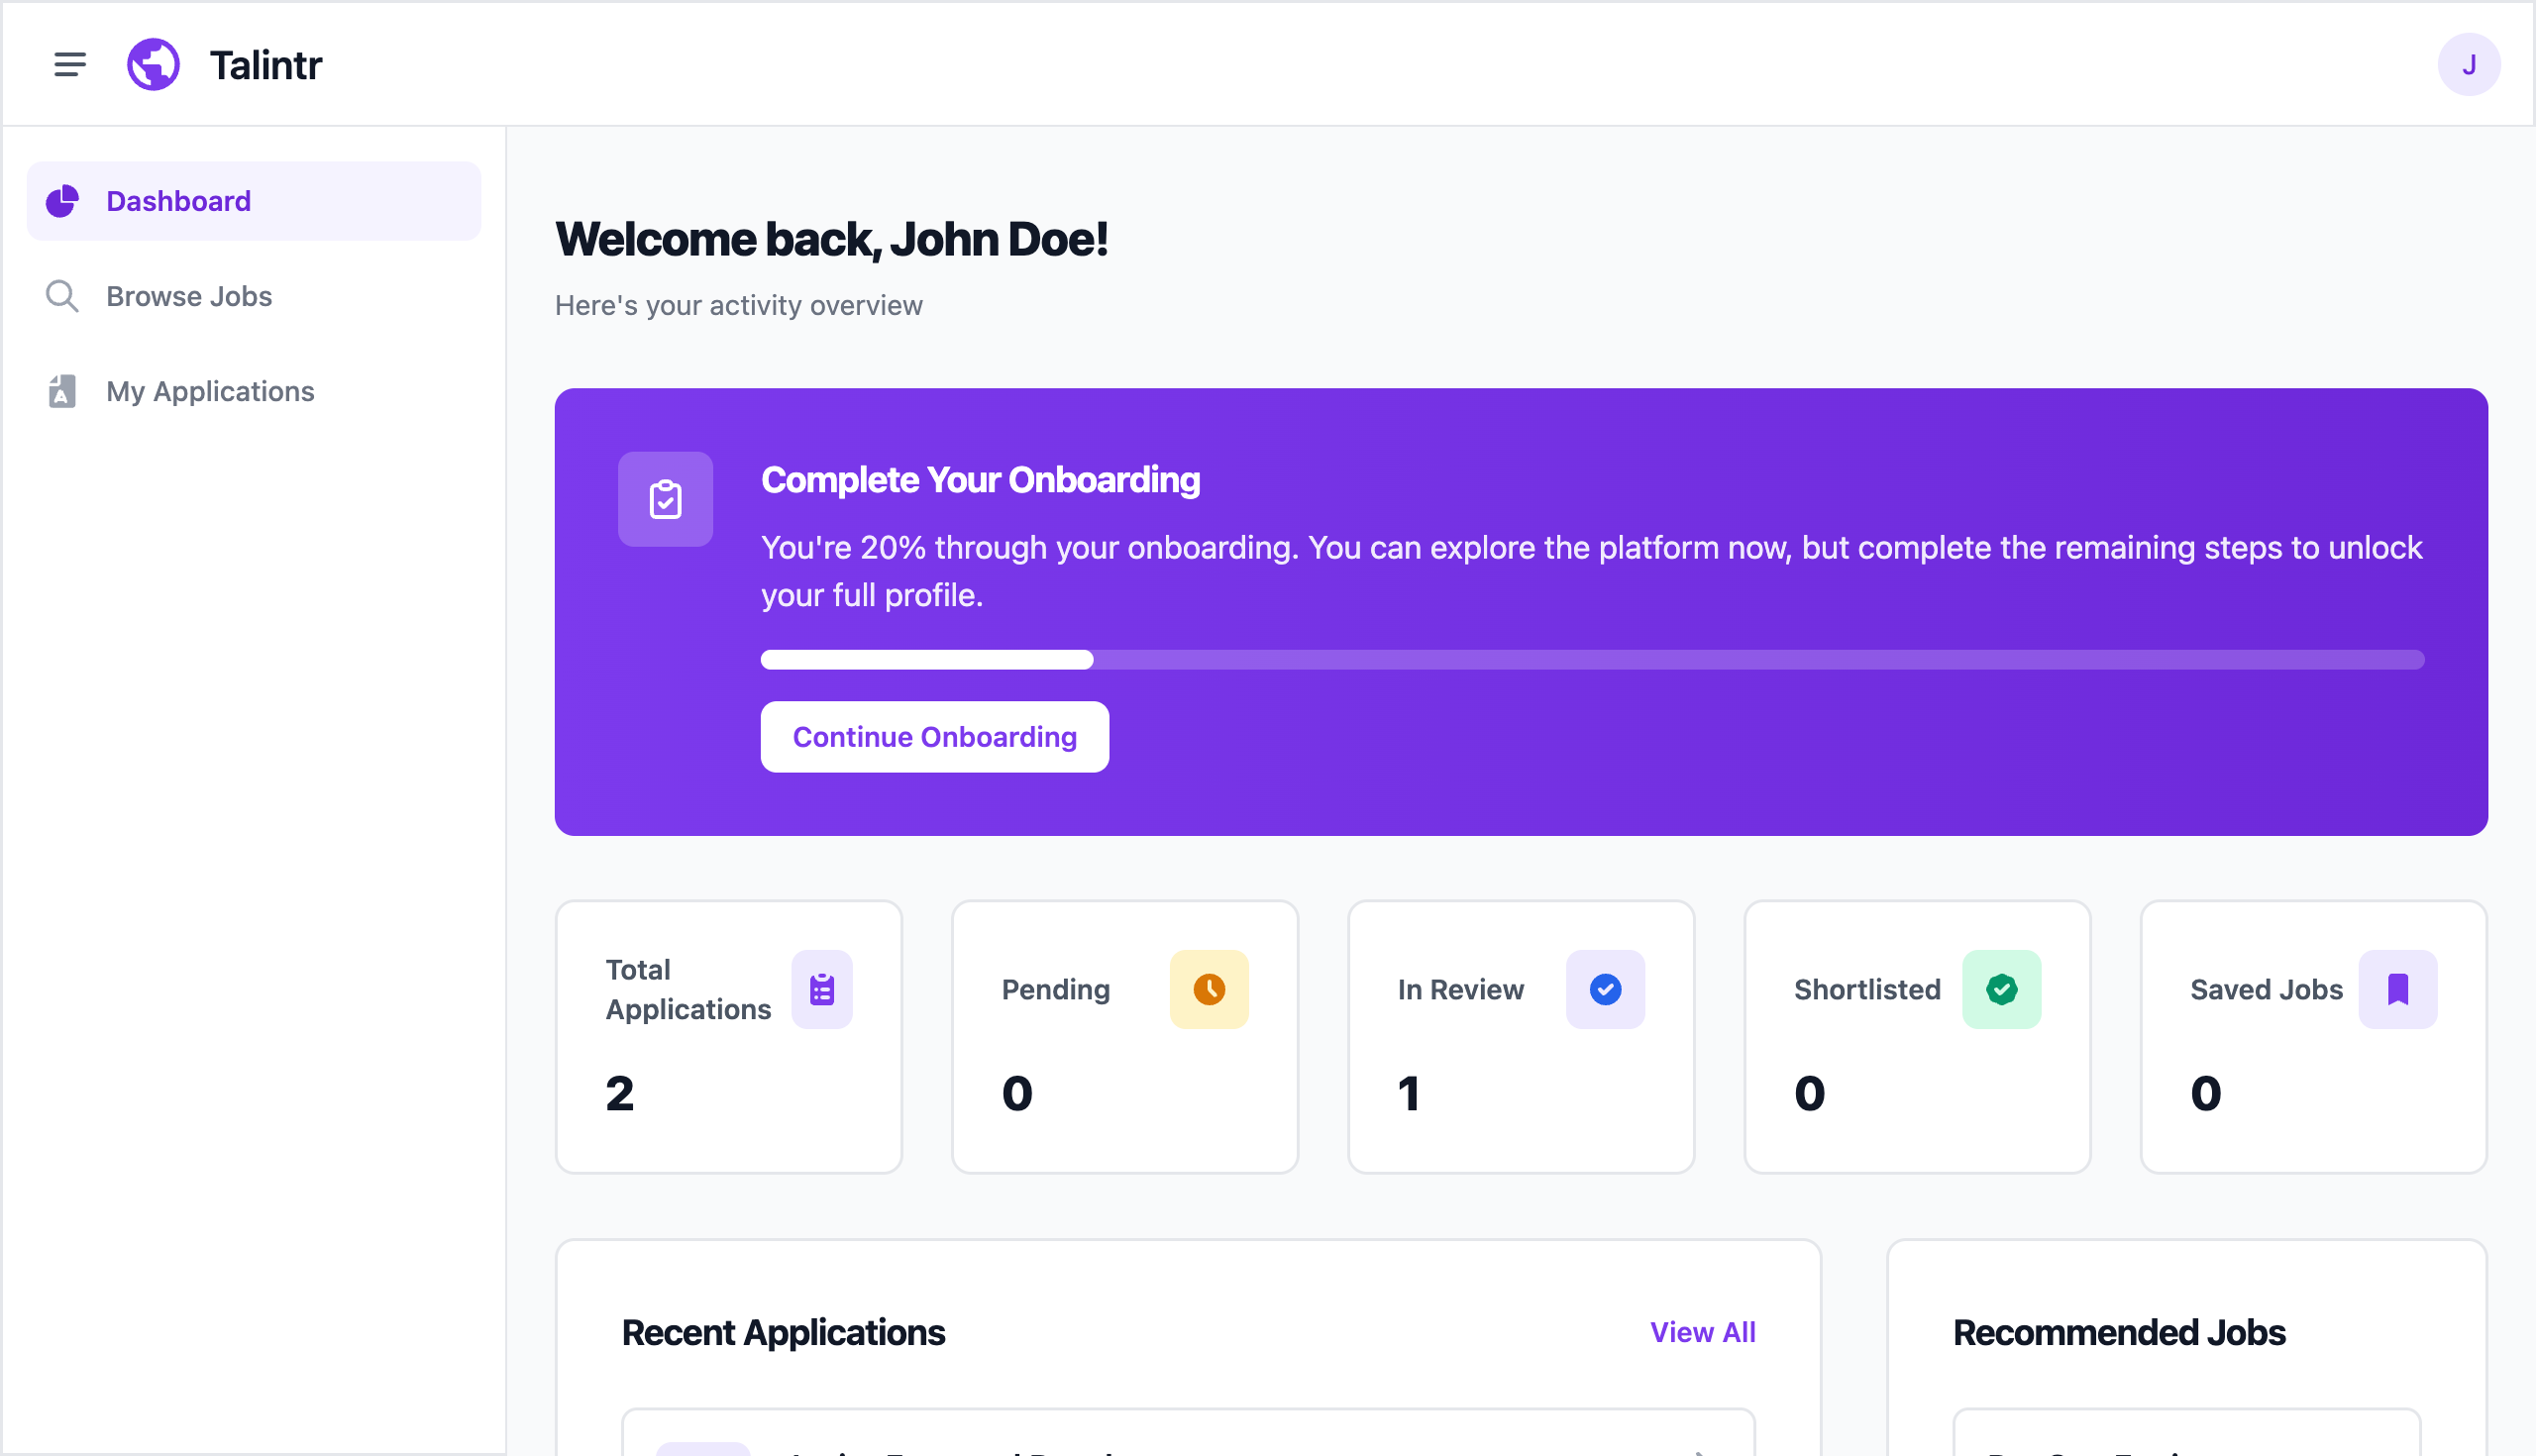The width and height of the screenshot is (2536, 1456).
Task: Click the onboarding progress bar
Action: click(1592, 660)
